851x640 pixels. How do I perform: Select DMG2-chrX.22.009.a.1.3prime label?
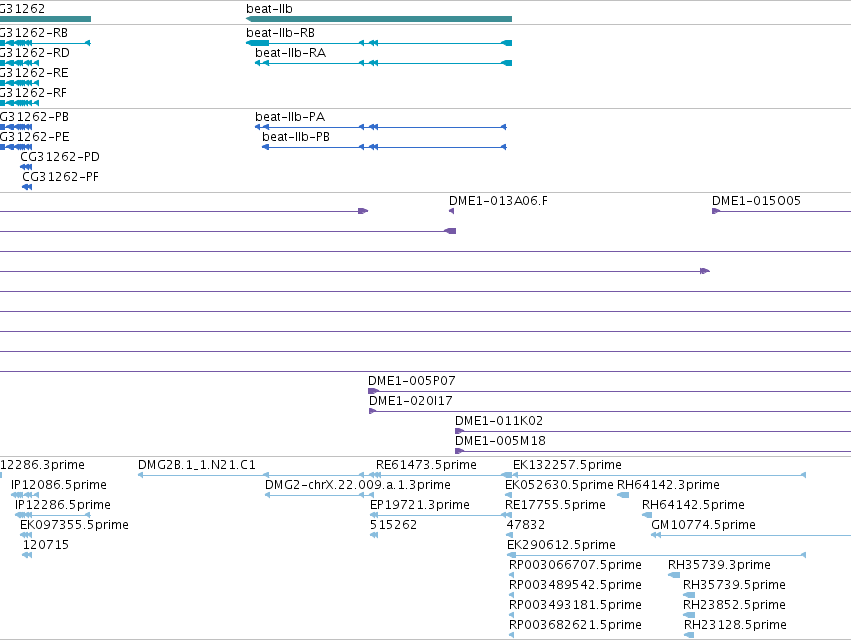tap(358, 485)
